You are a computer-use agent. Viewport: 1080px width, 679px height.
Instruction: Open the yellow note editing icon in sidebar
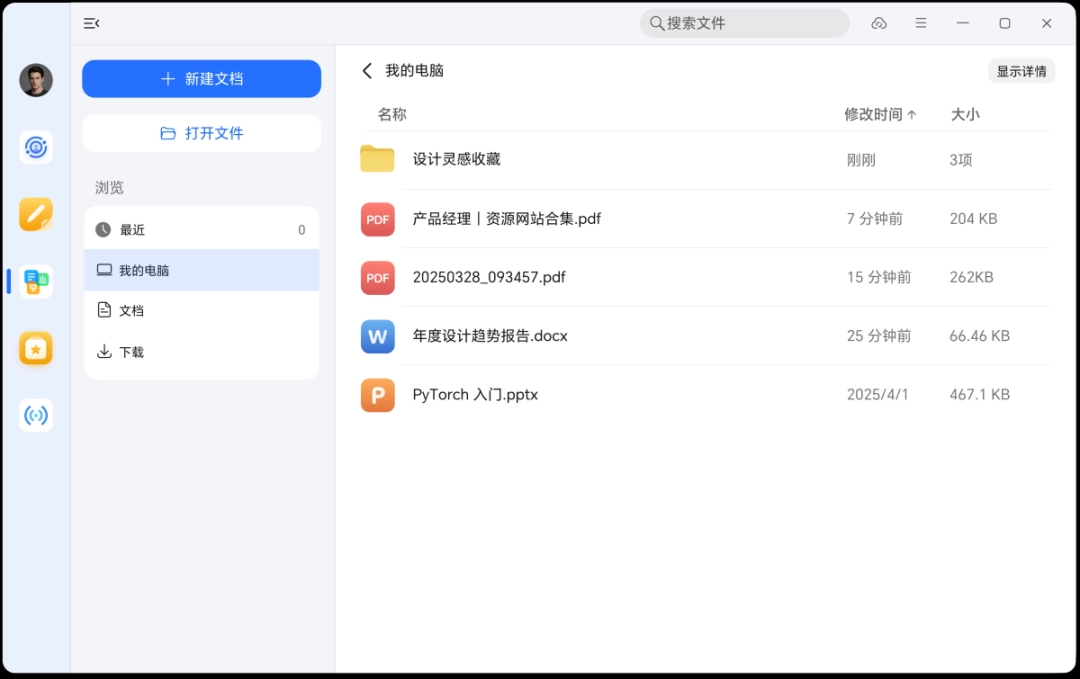pyautogui.click(x=36, y=214)
